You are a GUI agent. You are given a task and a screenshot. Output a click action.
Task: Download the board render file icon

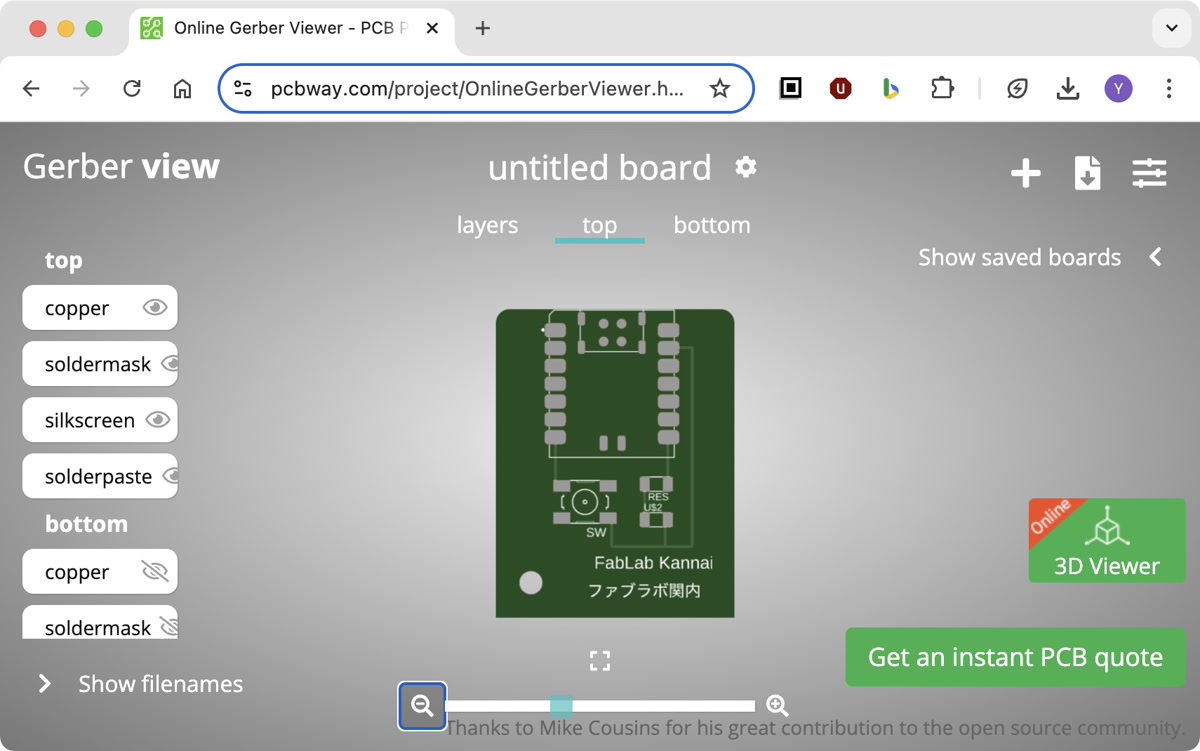click(x=1088, y=173)
